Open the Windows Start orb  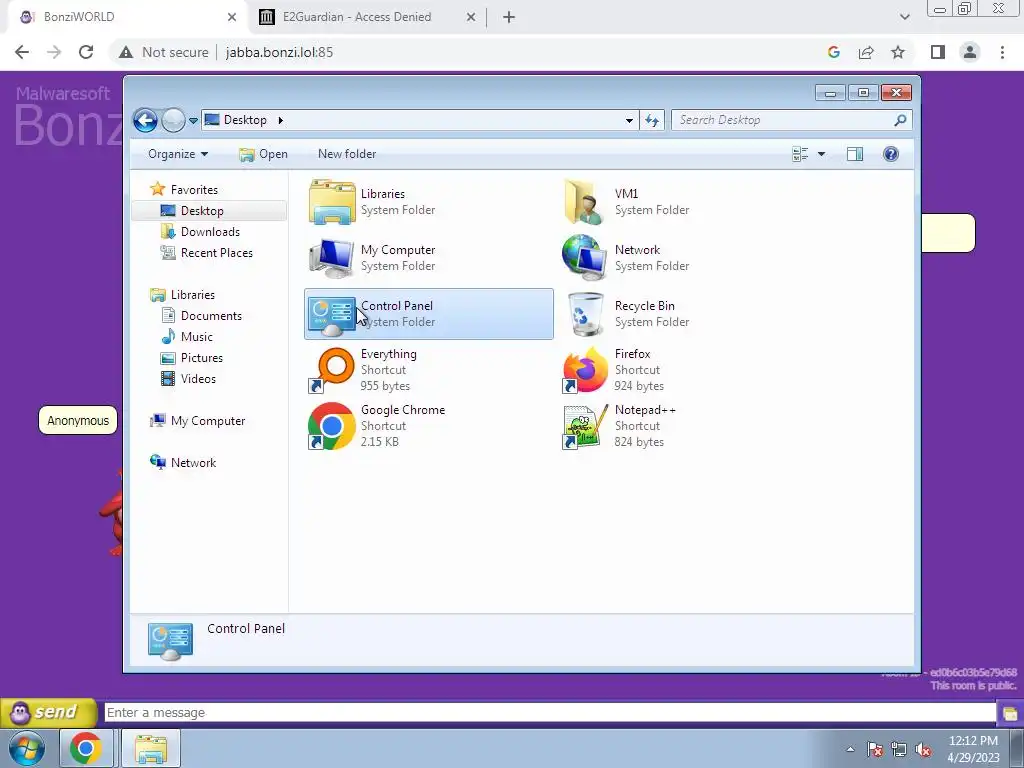point(27,748)
